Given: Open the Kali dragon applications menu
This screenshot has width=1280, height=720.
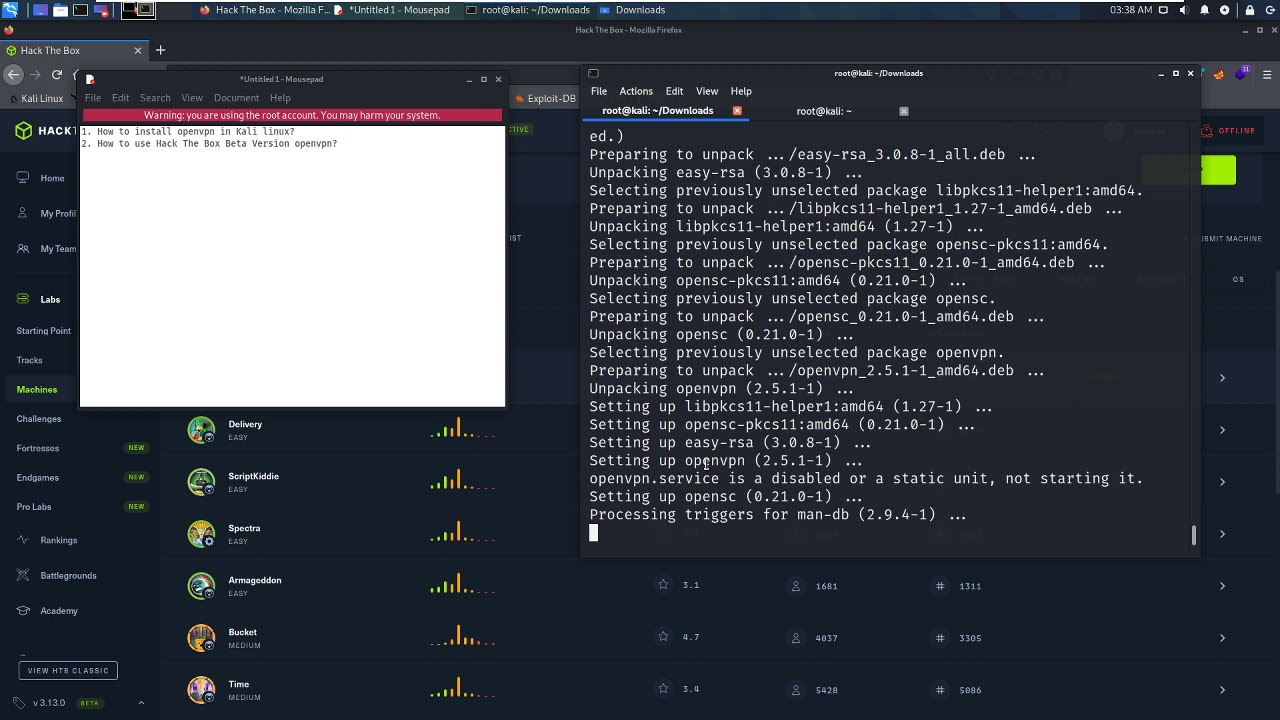Looking at the screenshot, I should coord(9,10).
